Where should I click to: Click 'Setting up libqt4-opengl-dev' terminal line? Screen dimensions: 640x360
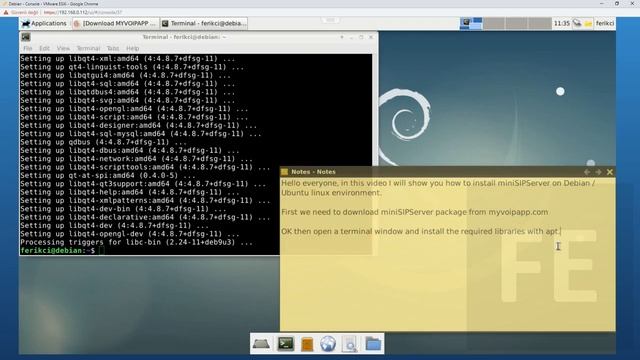pos(130,234)
